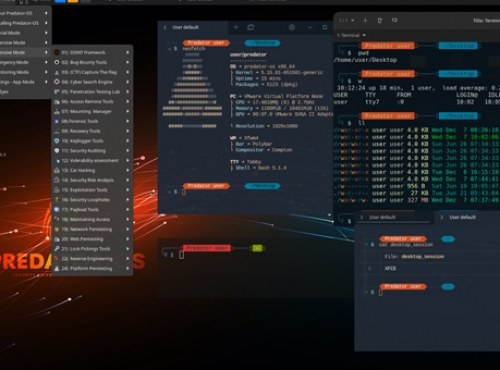Open the About Predator-OS menu item
Viewport: 500px width, 370px height.
click(x=25, y=13)
